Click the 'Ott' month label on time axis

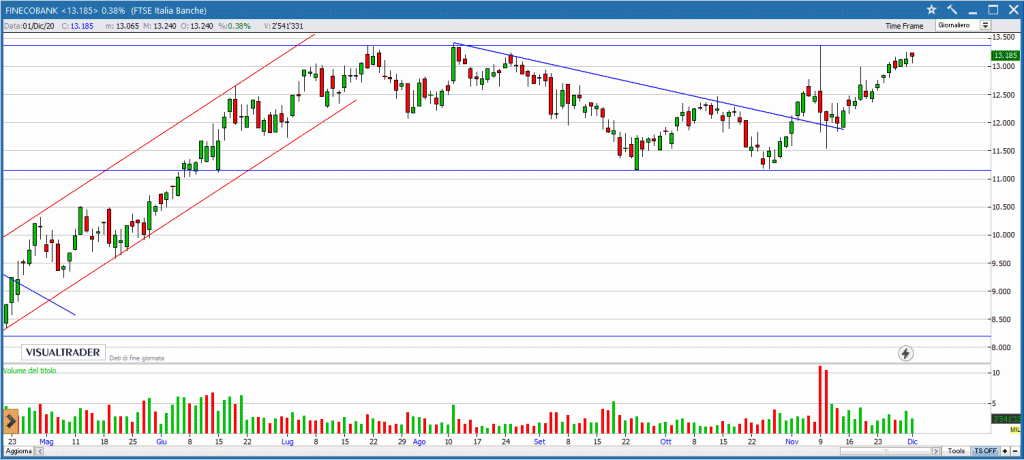pos(665,442)
